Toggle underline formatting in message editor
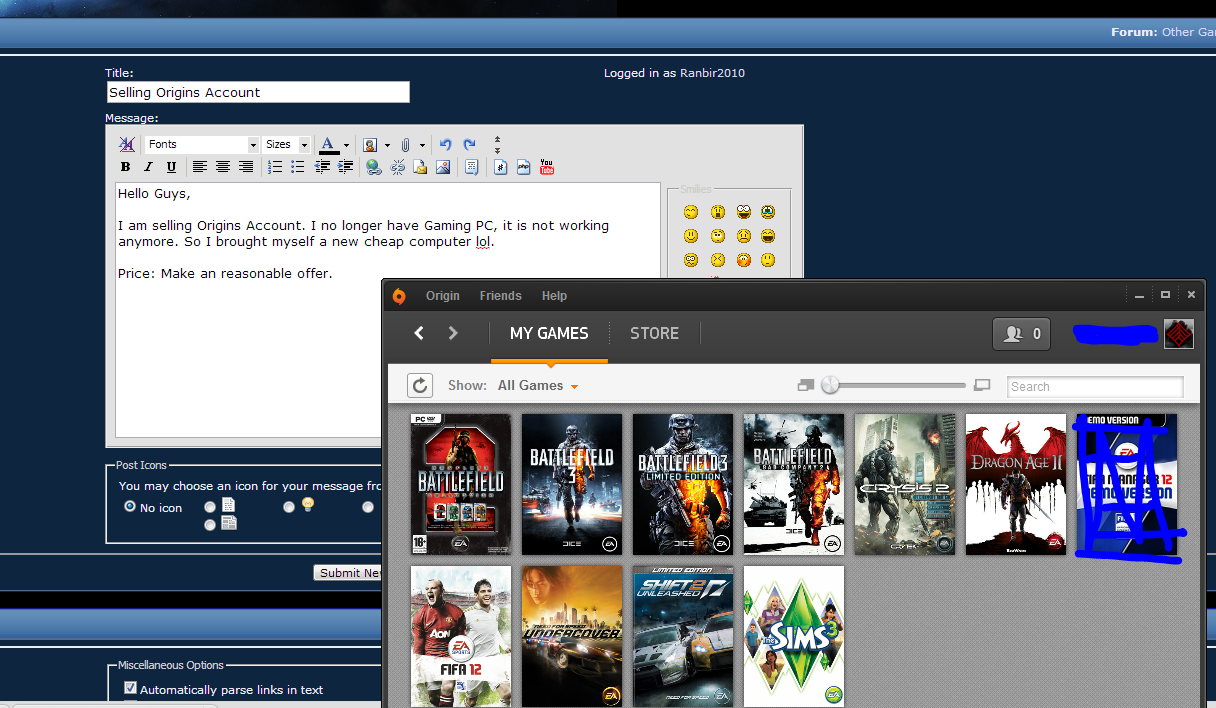1216x708 pixels. 171,167
